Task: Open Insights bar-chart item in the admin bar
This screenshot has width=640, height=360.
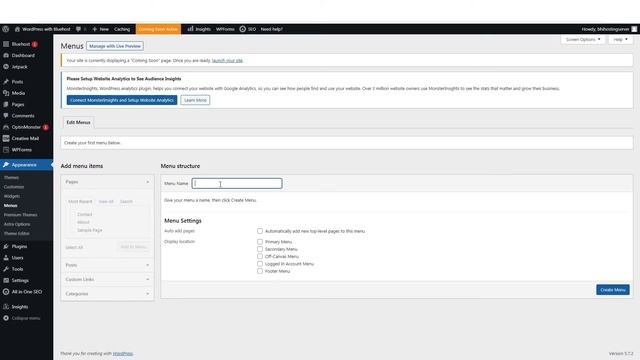Action: 199,29
